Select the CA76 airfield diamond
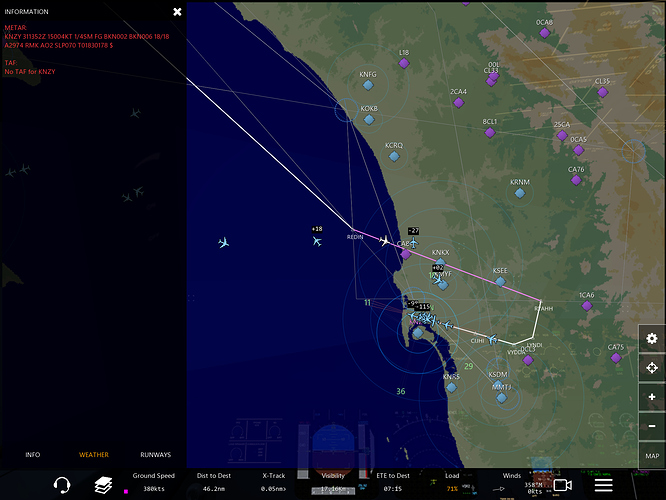This screenshot has width=666, height=500. [x=576, y=180]
